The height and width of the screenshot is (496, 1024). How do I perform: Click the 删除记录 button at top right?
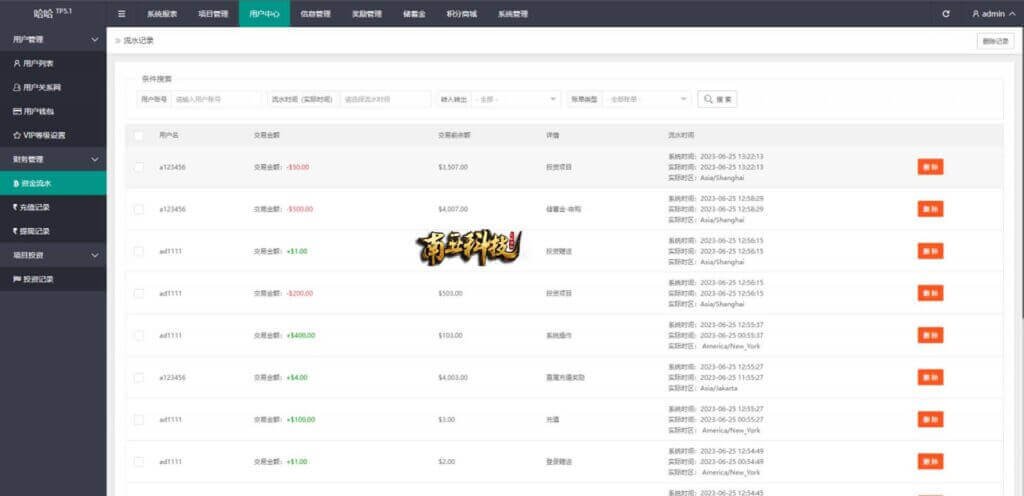(995, 41)
